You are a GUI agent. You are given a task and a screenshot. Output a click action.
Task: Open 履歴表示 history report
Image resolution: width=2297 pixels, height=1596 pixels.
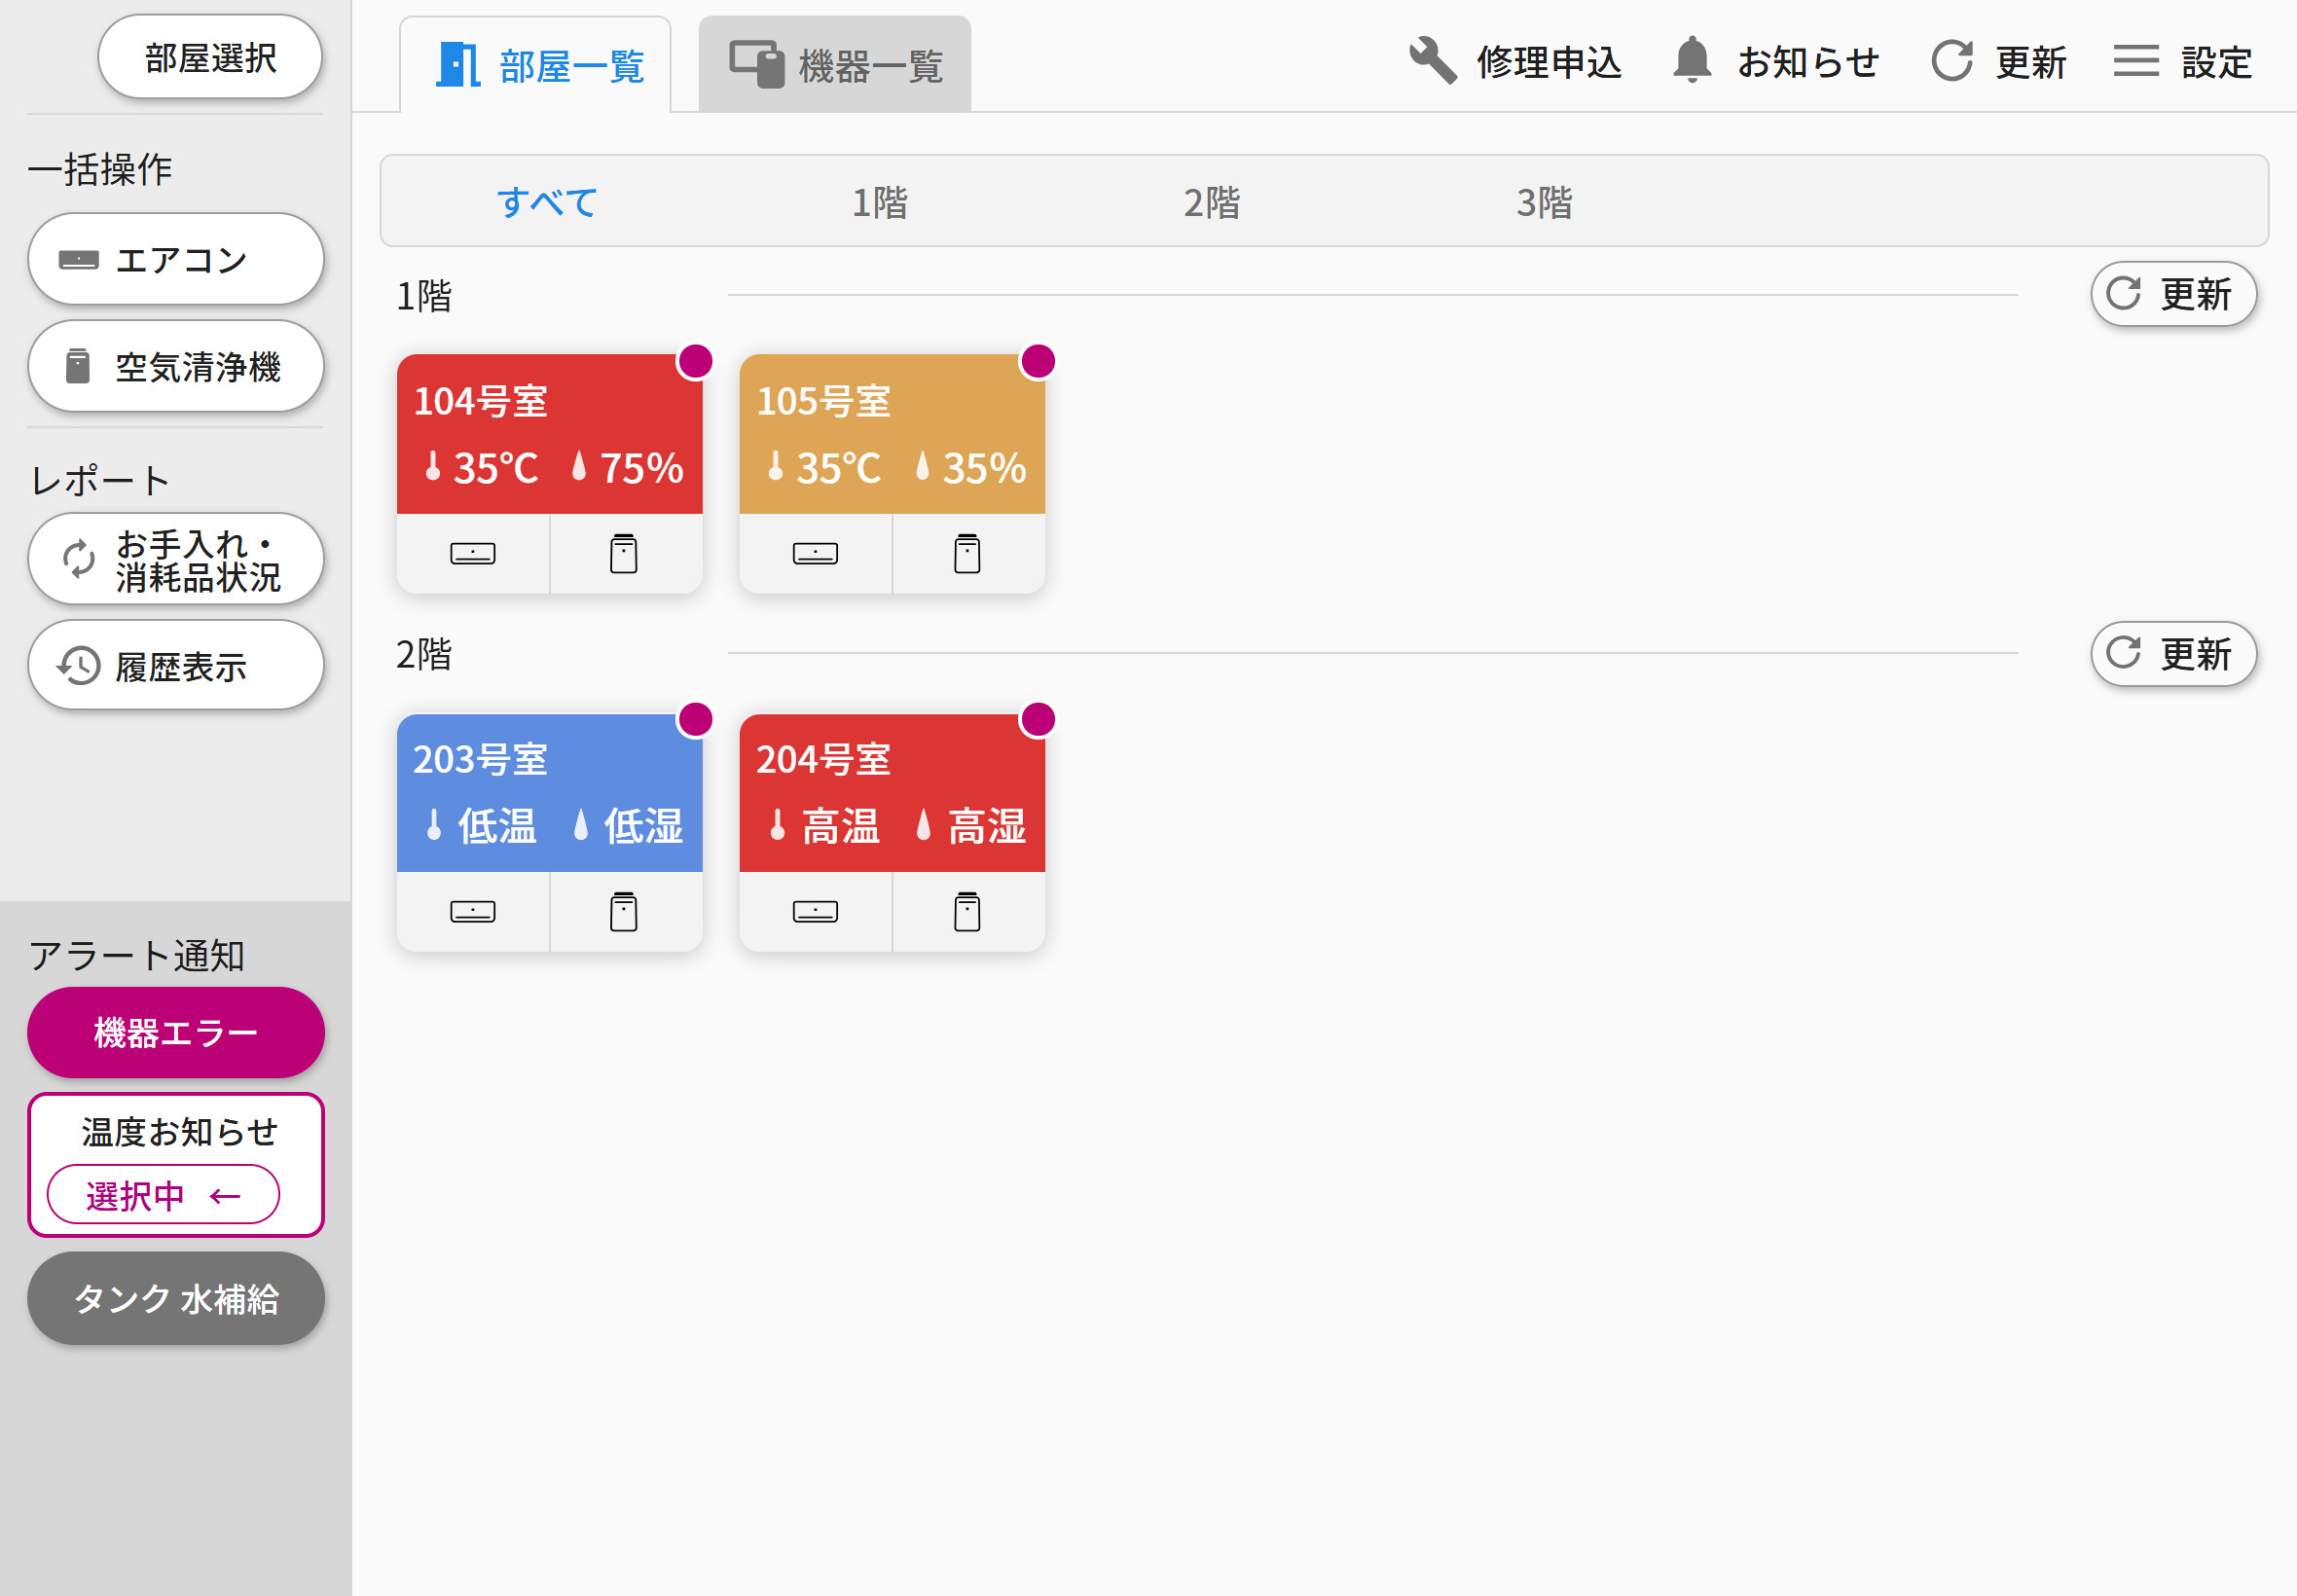click(176, 666)
